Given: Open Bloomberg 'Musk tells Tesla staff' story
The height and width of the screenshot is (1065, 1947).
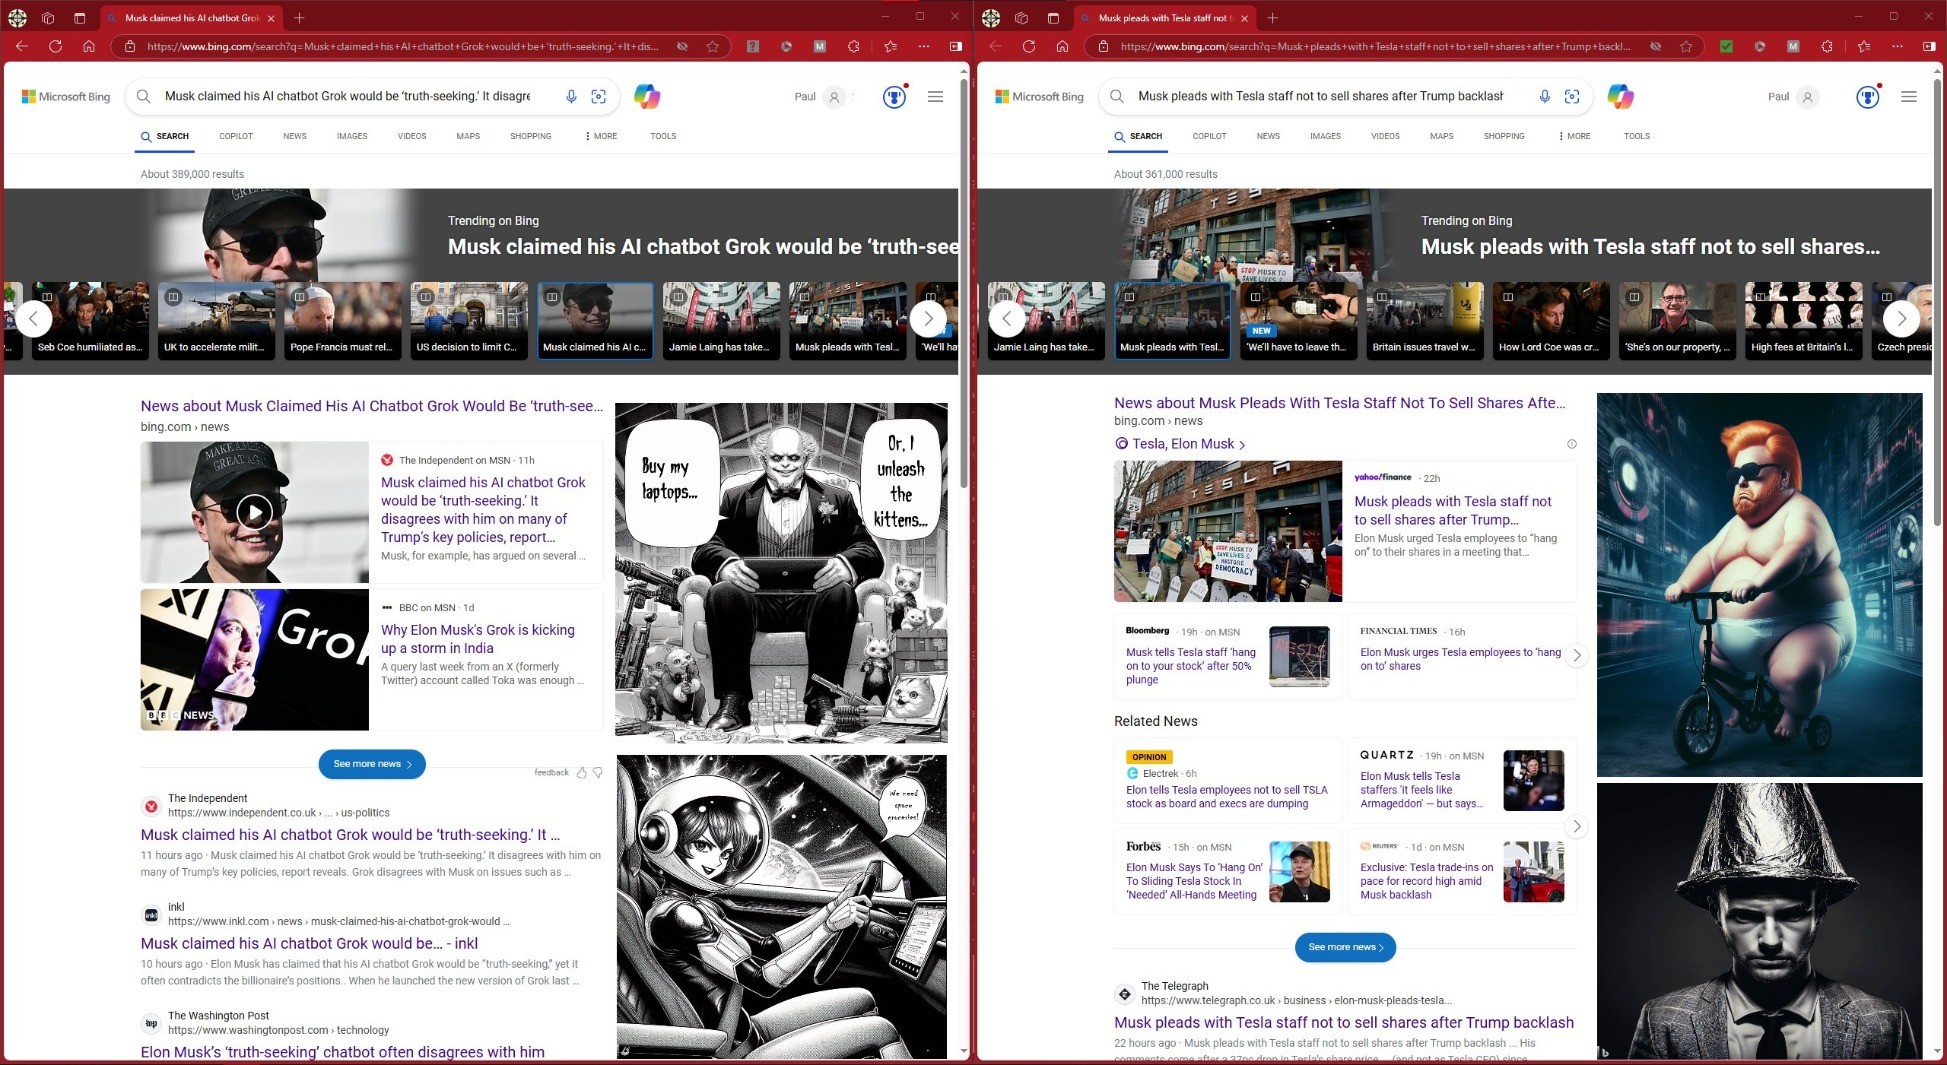Looking at the screenshot, I should click(x=1191, y=666).
